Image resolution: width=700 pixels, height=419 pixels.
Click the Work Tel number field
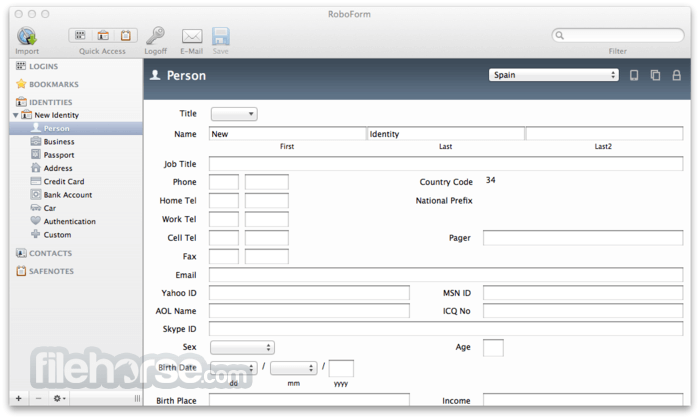(x=267, y=219)
